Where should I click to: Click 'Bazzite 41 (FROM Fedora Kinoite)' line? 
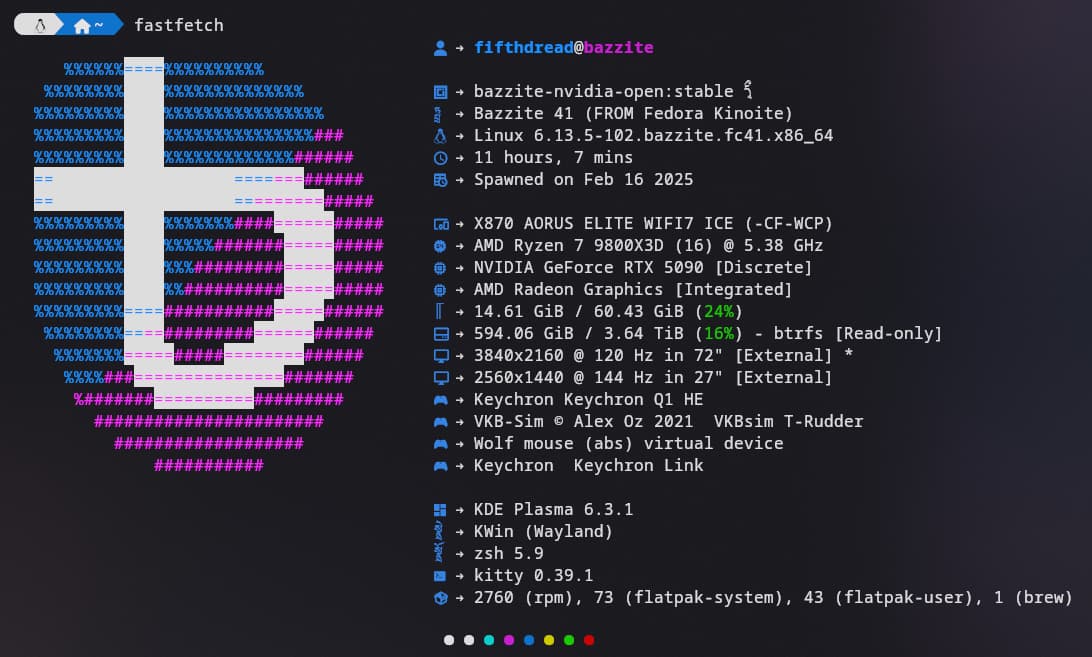(x=633, y=114)
